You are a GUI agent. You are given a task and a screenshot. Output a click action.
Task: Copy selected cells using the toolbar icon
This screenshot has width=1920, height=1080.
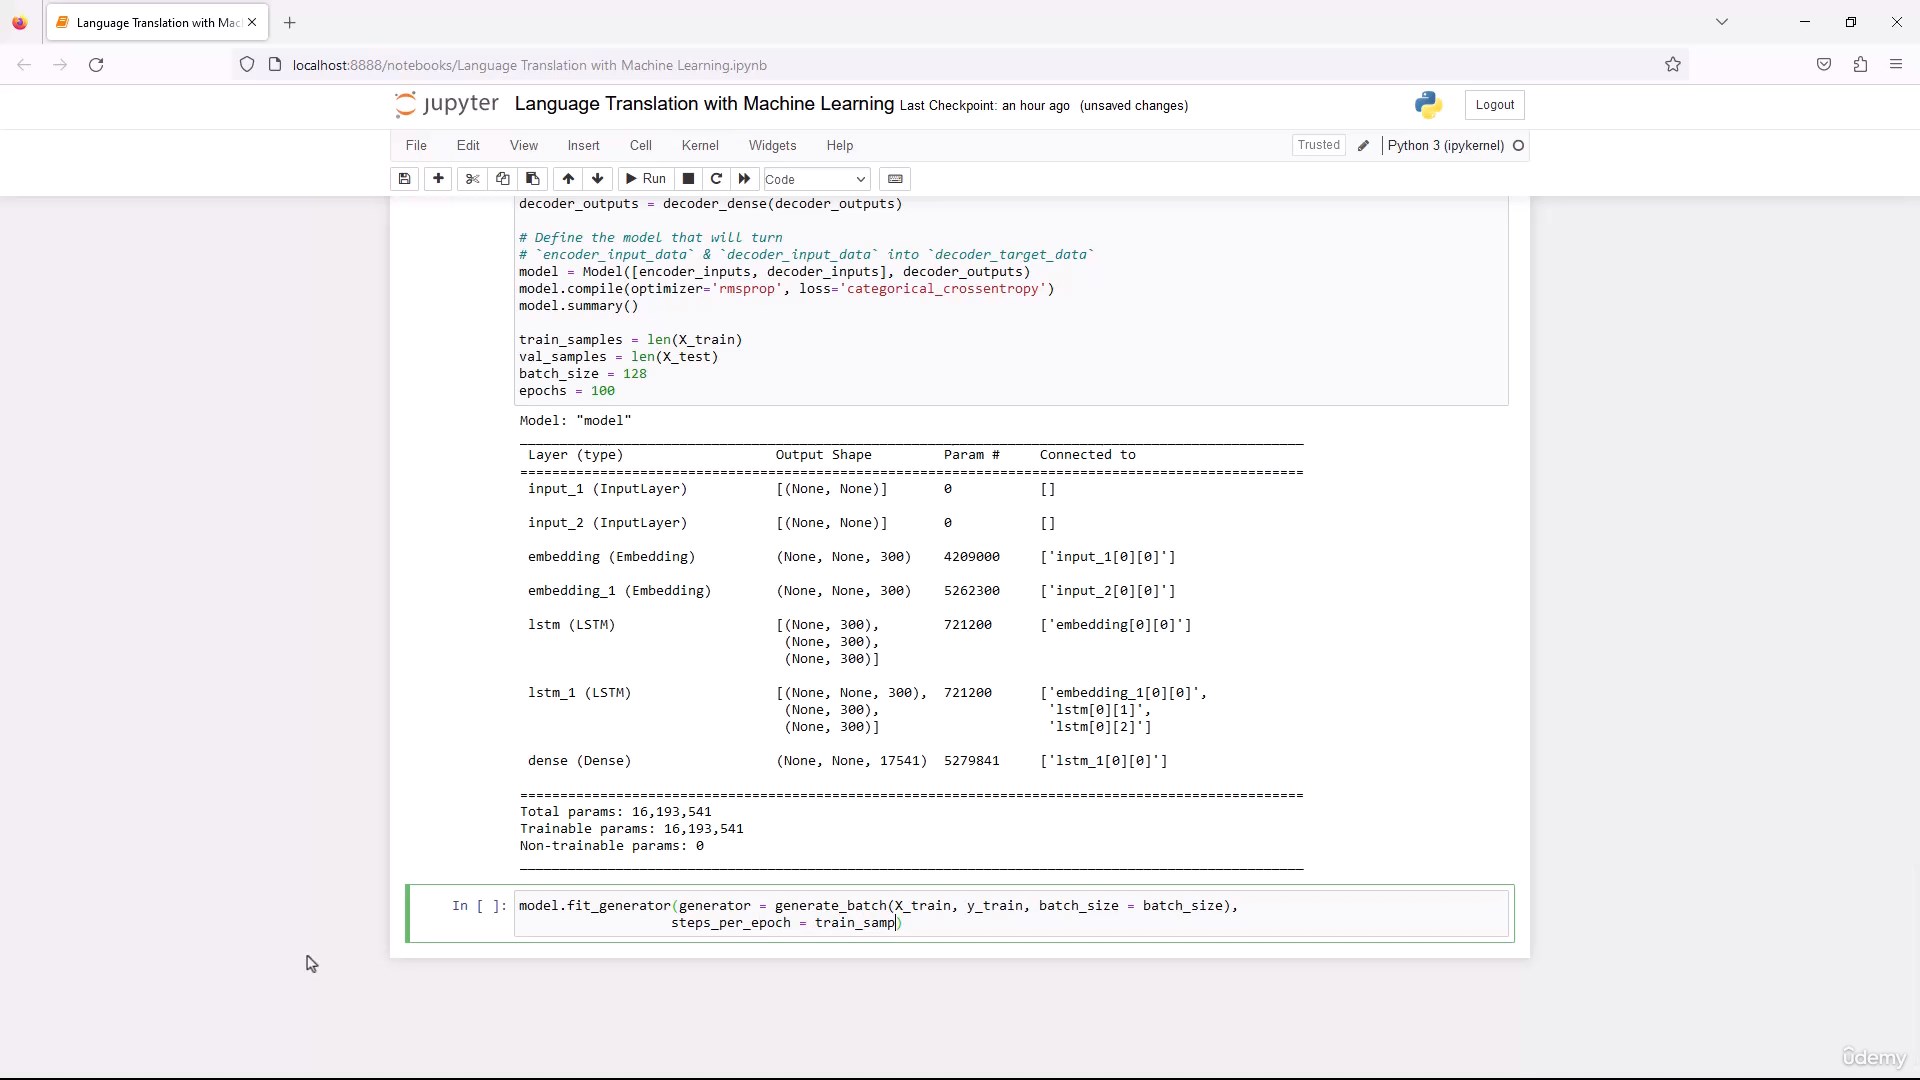[x=503, y=179]
